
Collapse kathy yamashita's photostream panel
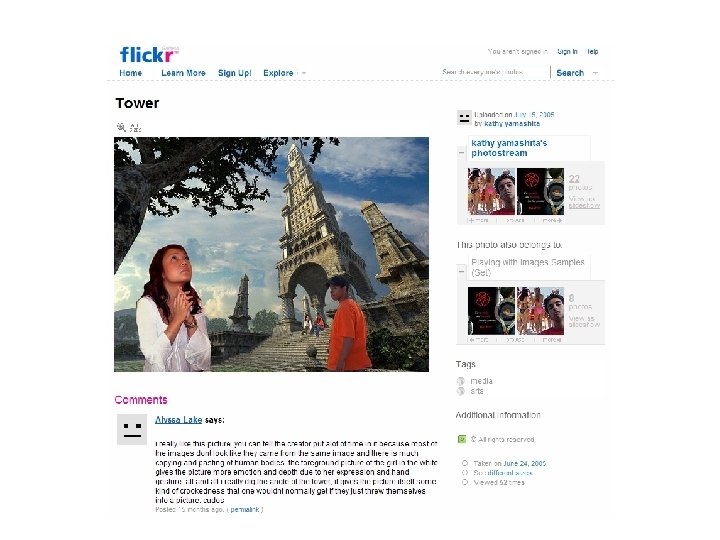tap(461, 152)
